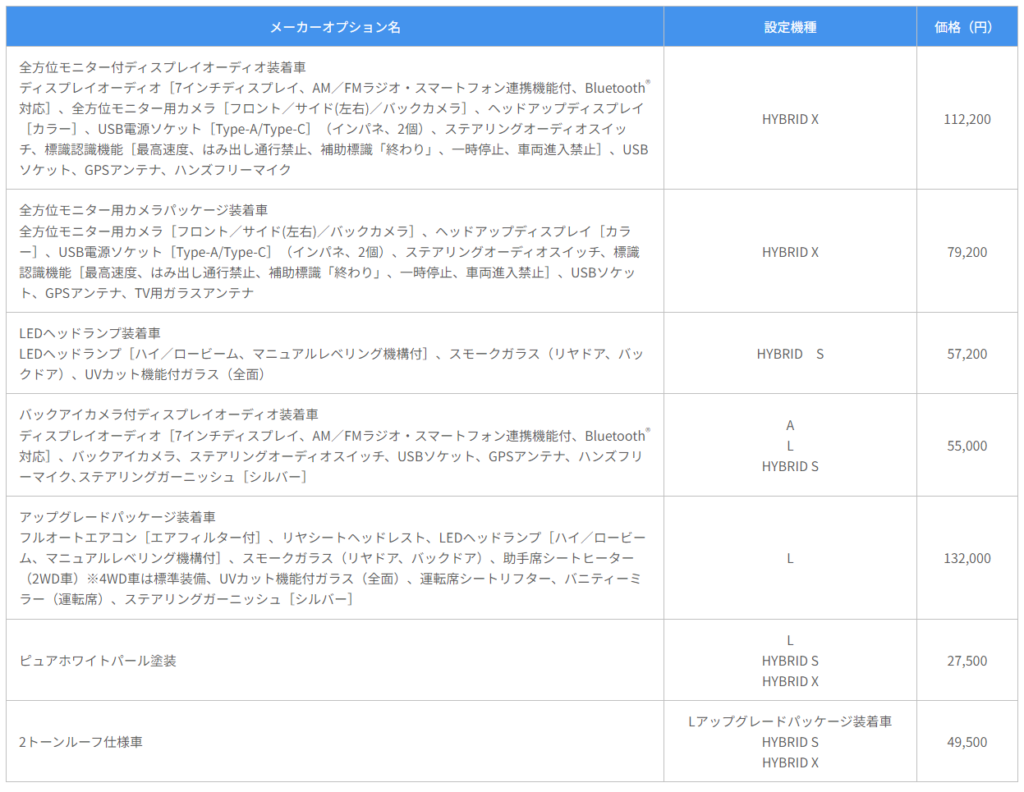Select the 112,200 price cell

pyautogui.click(x=966, y=119)
